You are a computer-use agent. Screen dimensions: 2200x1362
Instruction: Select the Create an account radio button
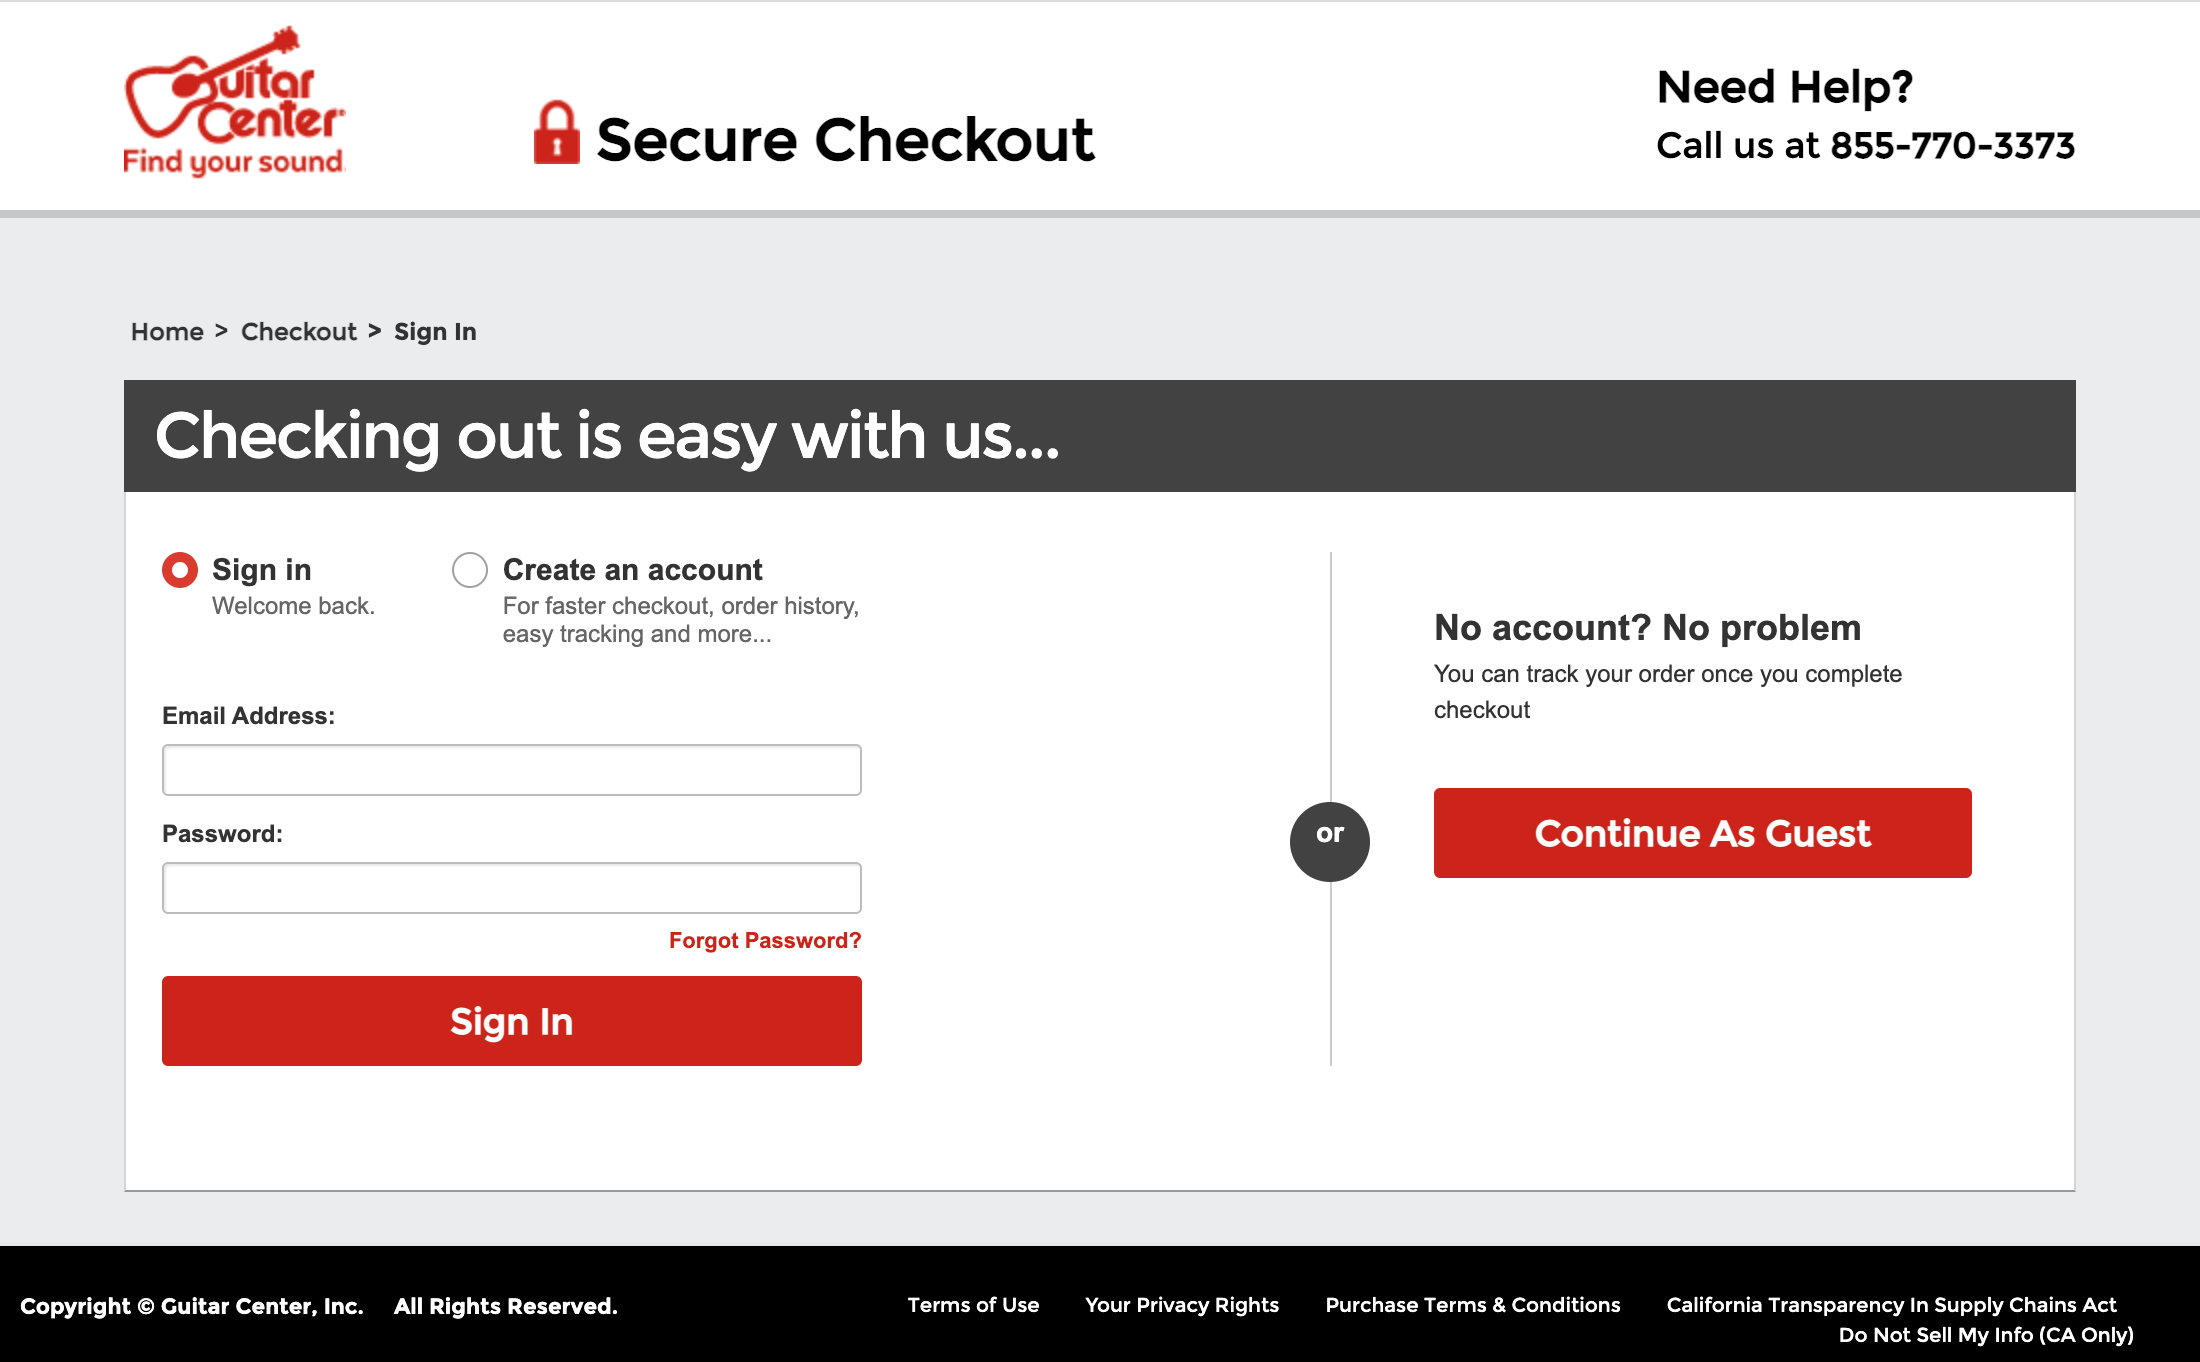(470, 570)
